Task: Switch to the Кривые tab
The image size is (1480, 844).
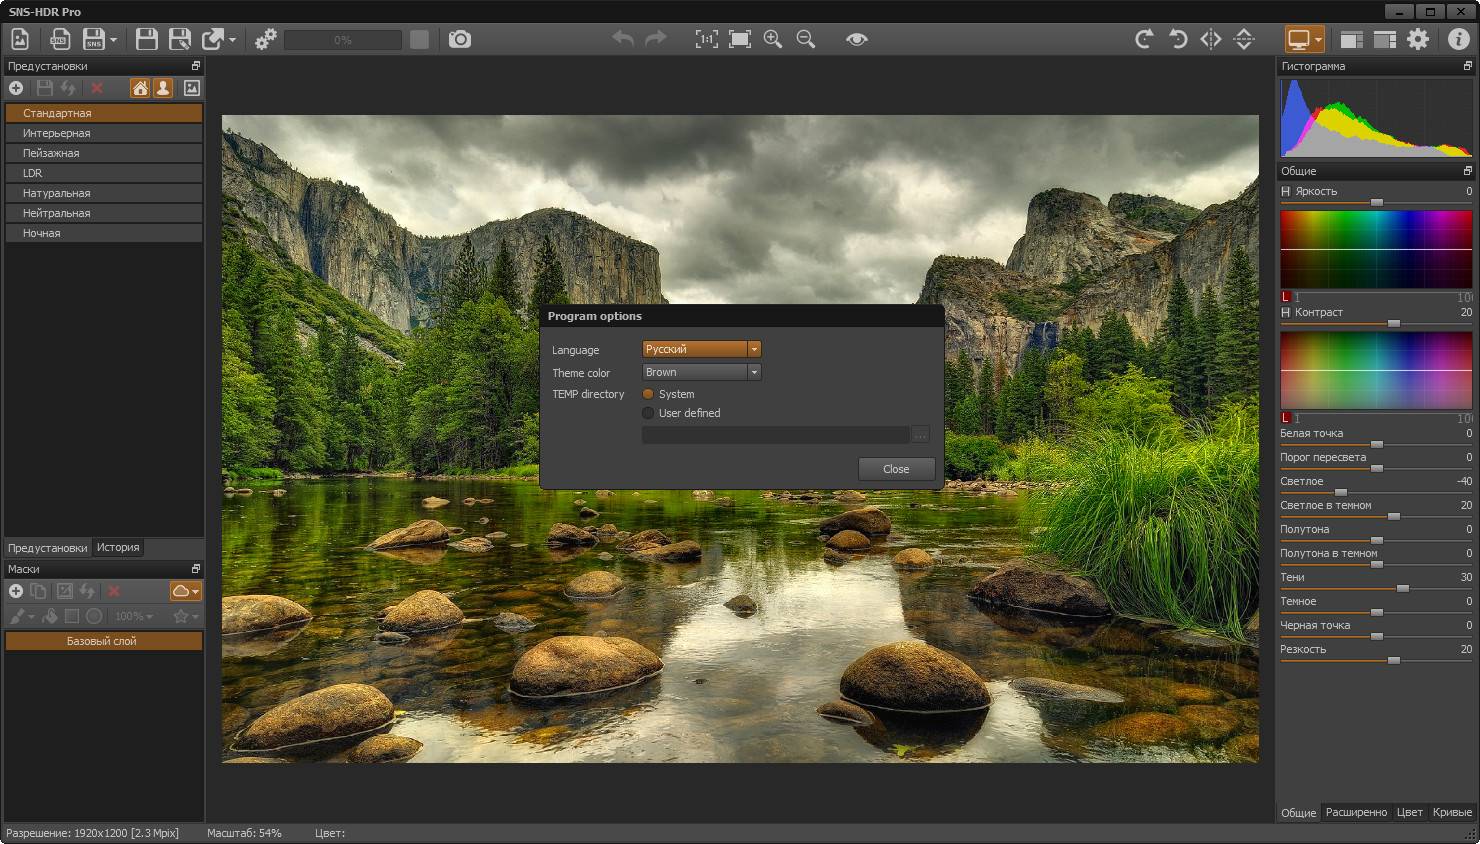Action: pyautogui.click(x=1452, y=812)
